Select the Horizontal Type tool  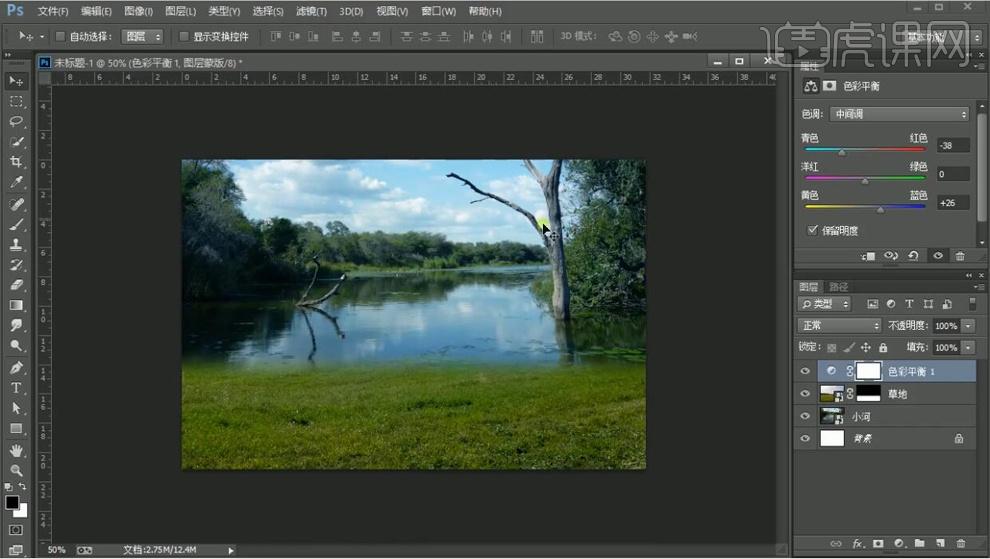pyautogui.click(x=16, y=388)
